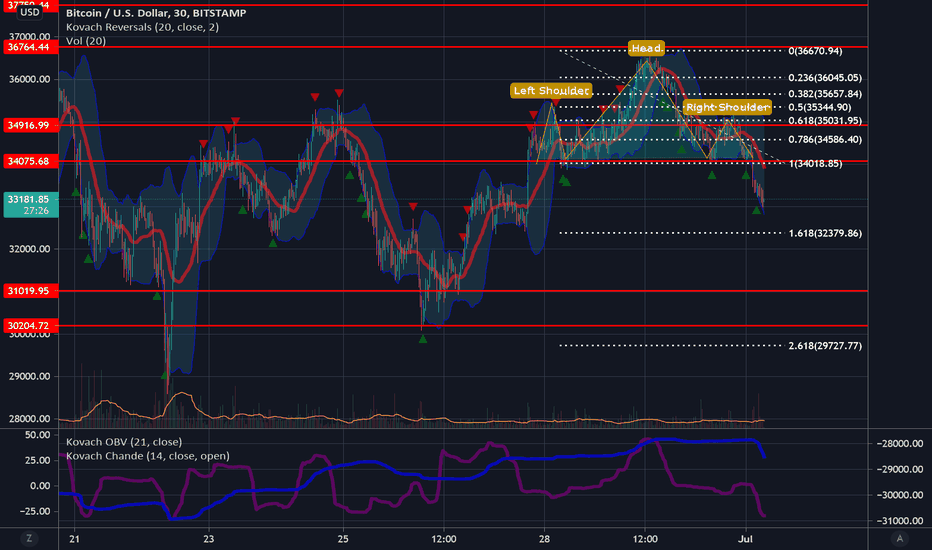Image resolution: width=932 pixels, height=550 pixels.
Task: Toggle the auto scale A button
Action: pos(899,539)
